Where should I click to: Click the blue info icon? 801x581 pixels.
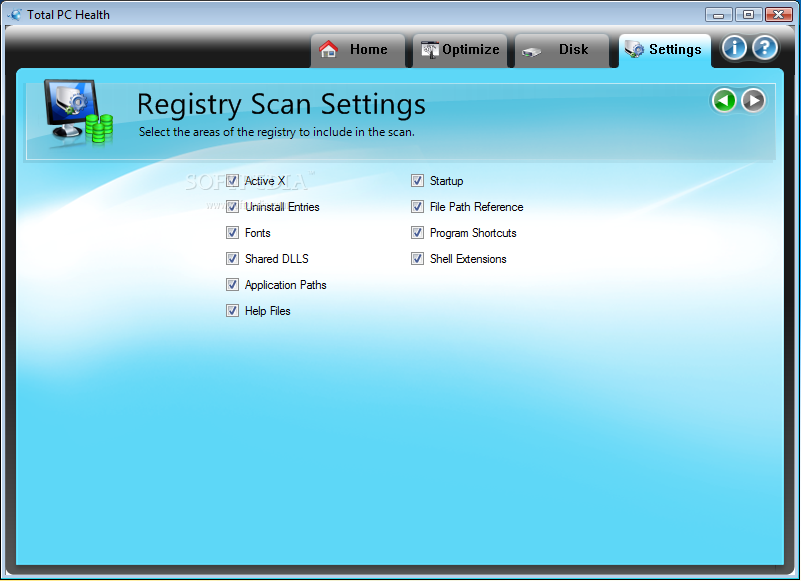coord(734,48)
